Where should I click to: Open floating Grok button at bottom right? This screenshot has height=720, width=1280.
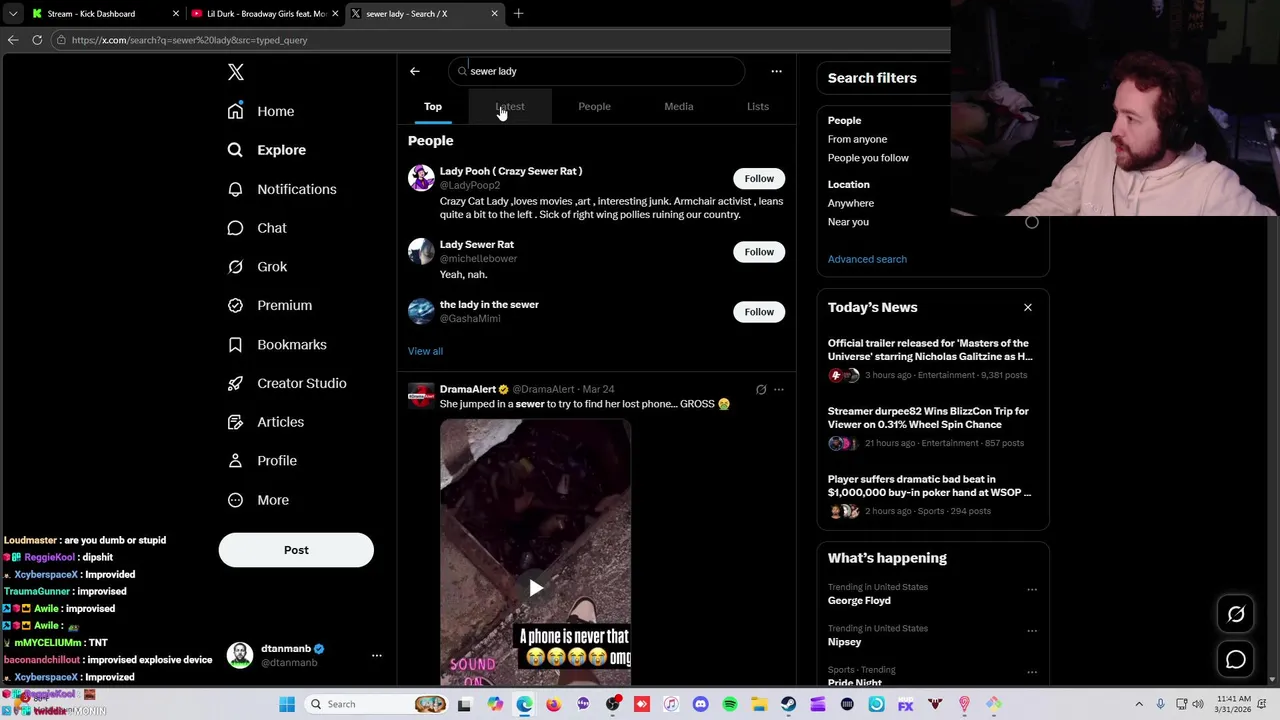(x=1236, y=615)
